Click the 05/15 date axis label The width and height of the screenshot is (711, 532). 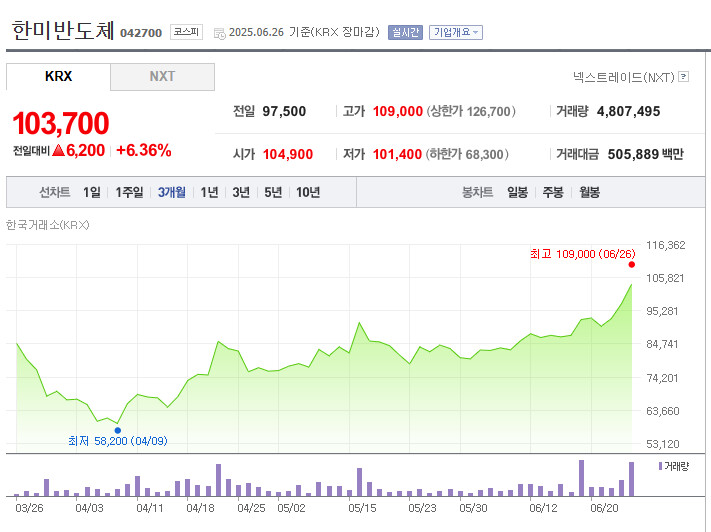(362, 508)
